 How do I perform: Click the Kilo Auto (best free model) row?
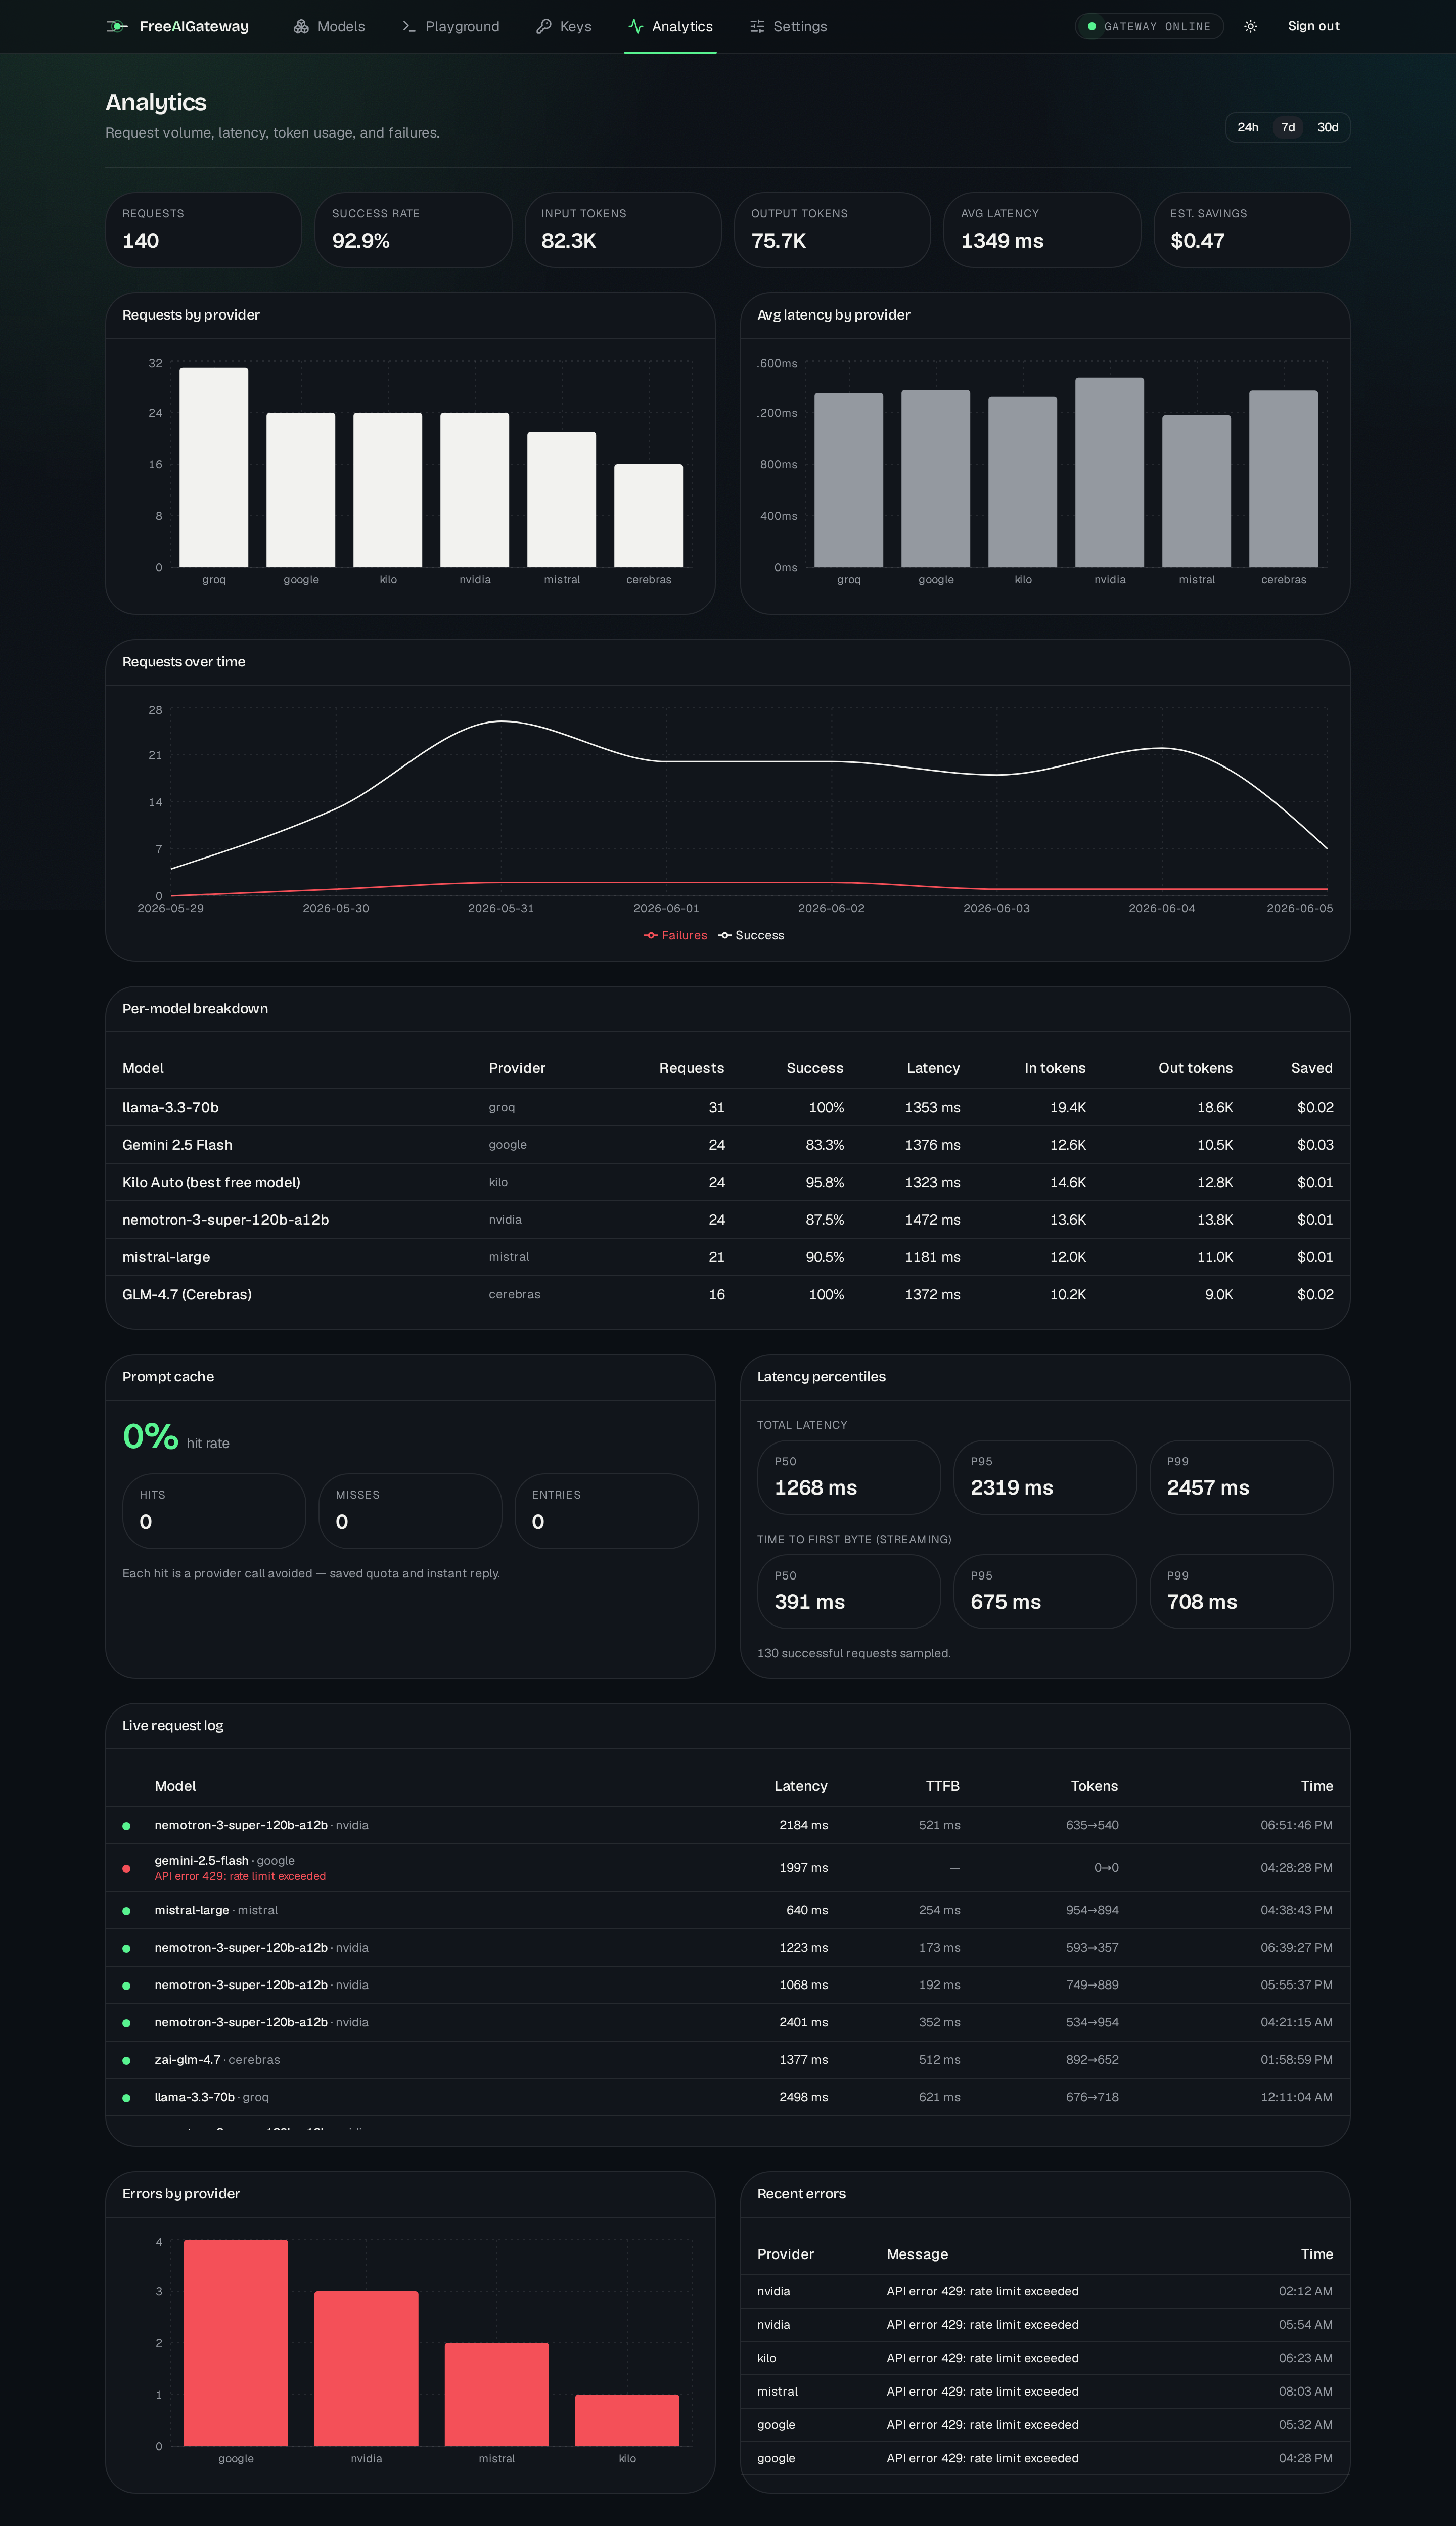728,1182
